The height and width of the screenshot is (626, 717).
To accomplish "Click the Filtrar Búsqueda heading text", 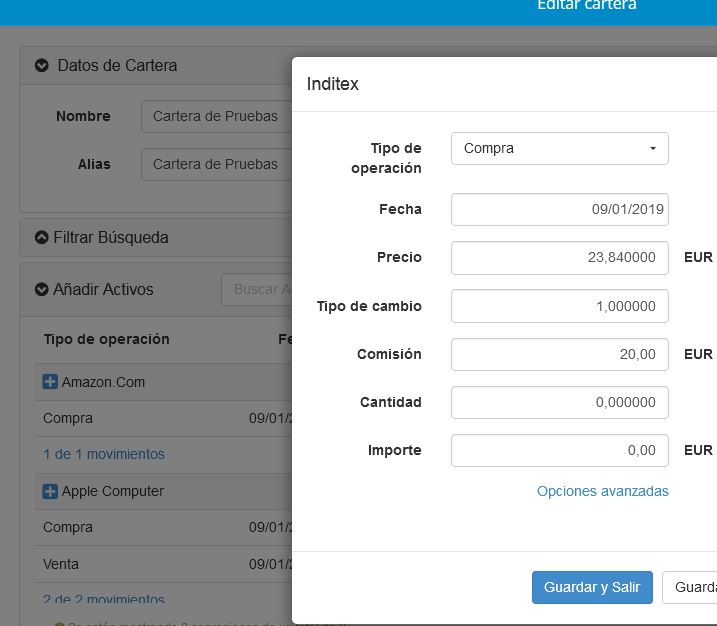I will [111, 237].
